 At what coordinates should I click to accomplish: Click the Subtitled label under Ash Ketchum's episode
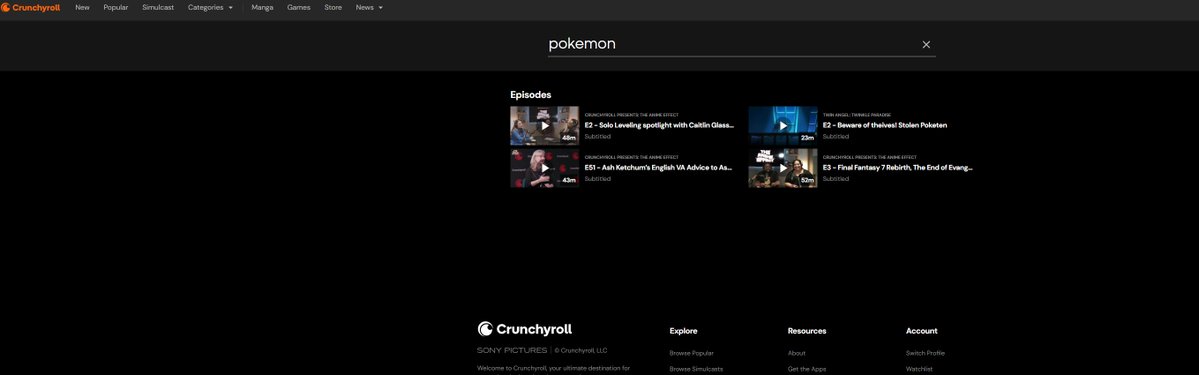click(598, 179)
